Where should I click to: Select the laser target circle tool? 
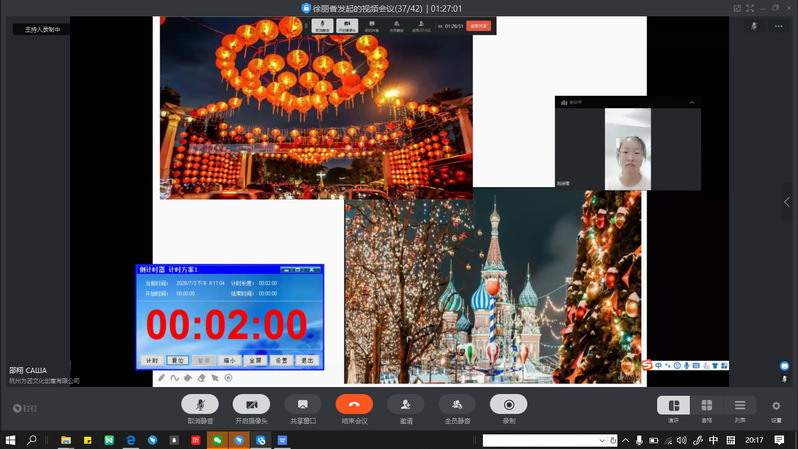(228, 378)
